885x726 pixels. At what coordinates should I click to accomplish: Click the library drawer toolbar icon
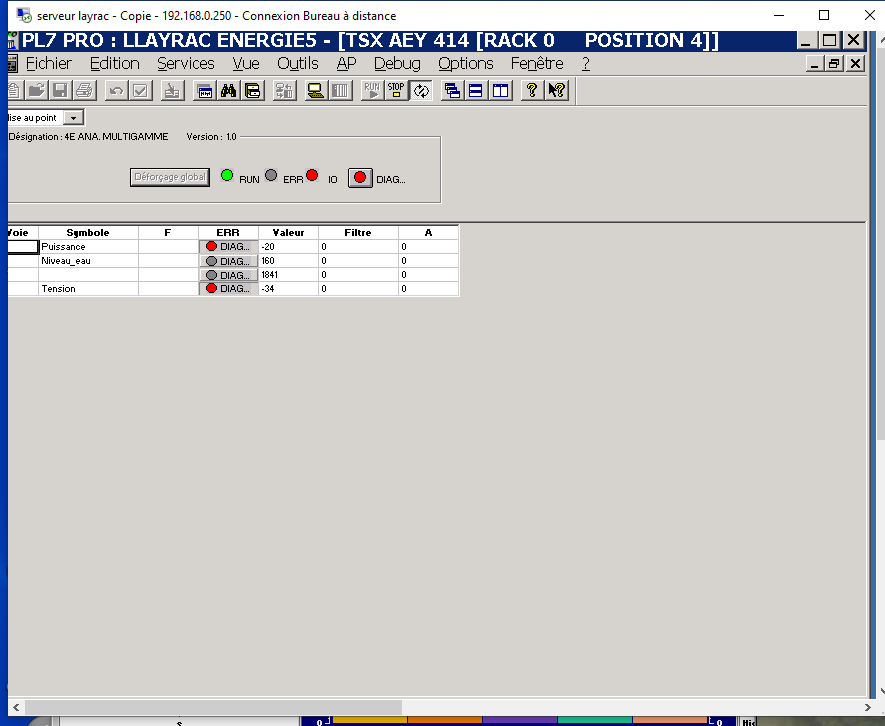253,90
